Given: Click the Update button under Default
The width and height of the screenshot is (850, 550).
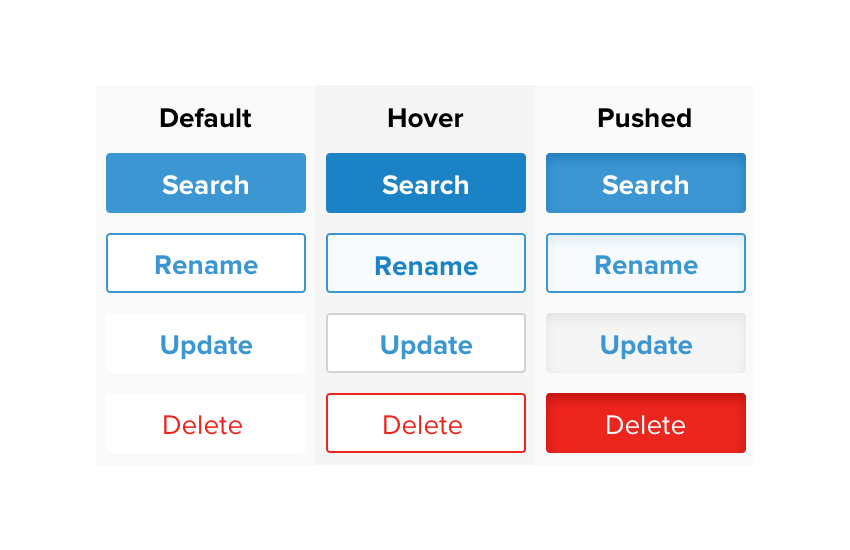Looking at the screenshot, I should (x=206, y=343).
